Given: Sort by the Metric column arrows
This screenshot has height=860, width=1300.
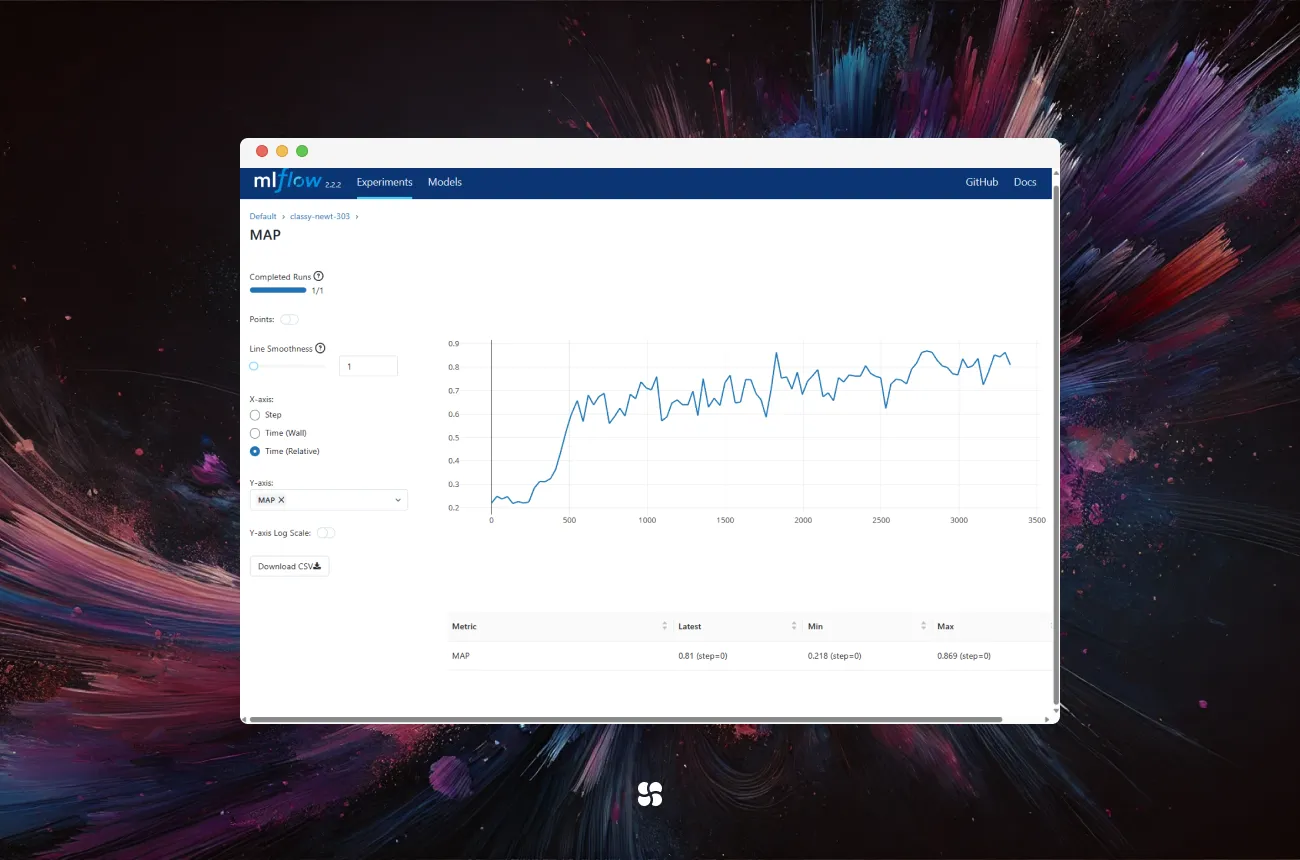Looking at the screenshot, I should pyautogui.click(x=665, y=626).
